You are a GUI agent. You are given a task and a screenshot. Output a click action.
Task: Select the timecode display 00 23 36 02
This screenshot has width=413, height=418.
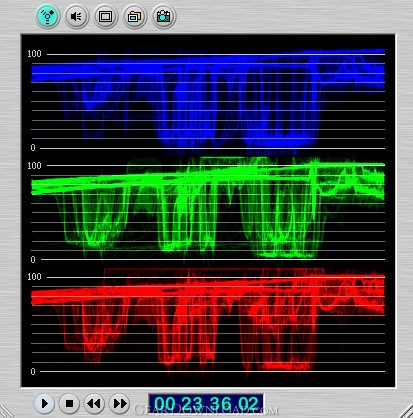tap(206, 403)
